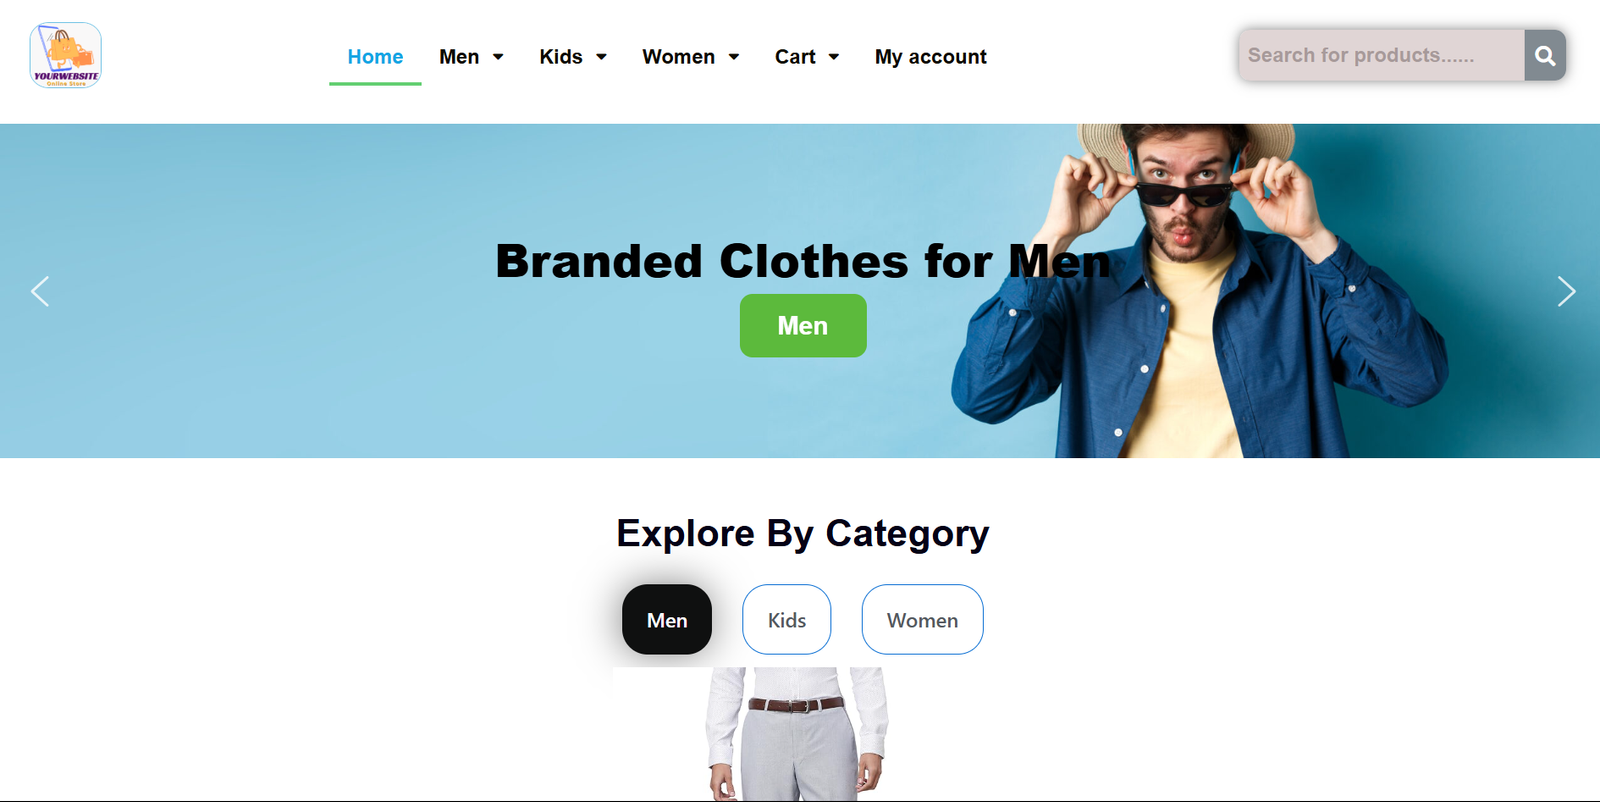Click the green Men banner button
The image size is (1600, 802).
pyautogui.click(x=803, y=325)
